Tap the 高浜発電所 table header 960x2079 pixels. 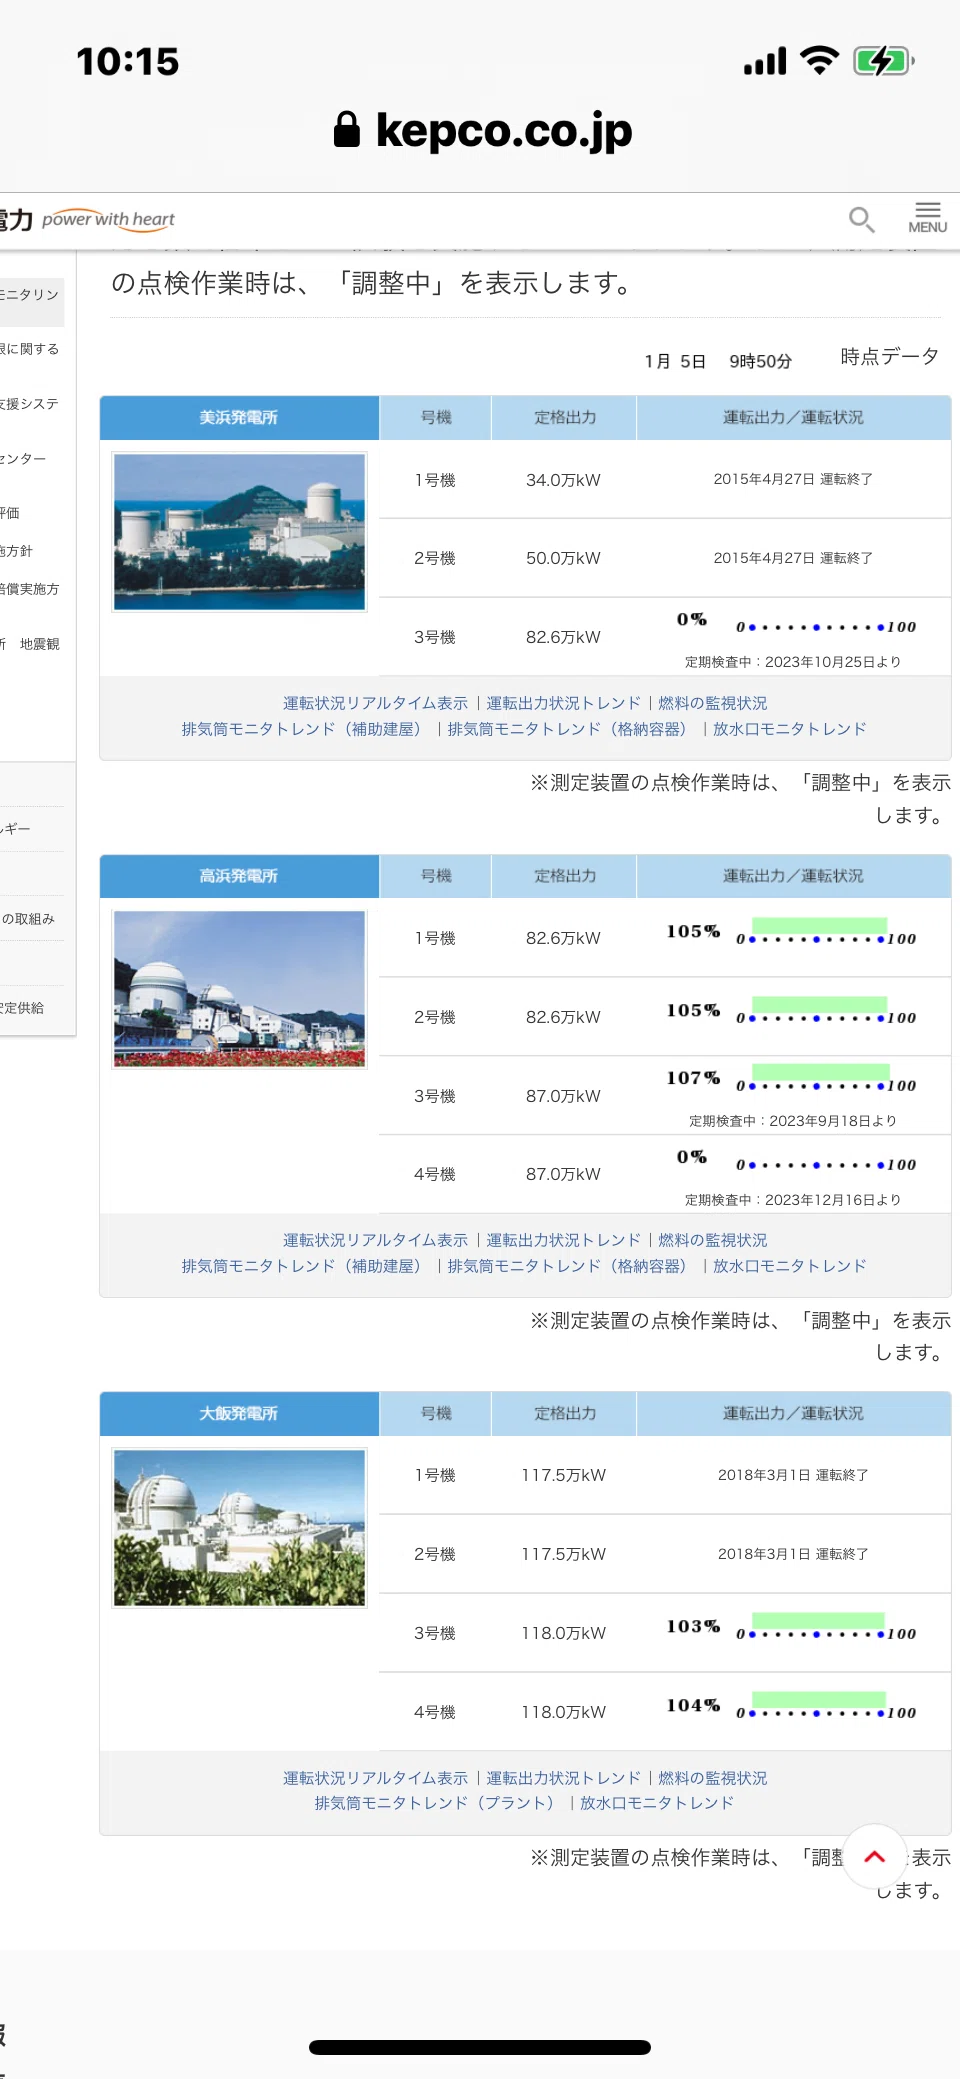point(239,876)
